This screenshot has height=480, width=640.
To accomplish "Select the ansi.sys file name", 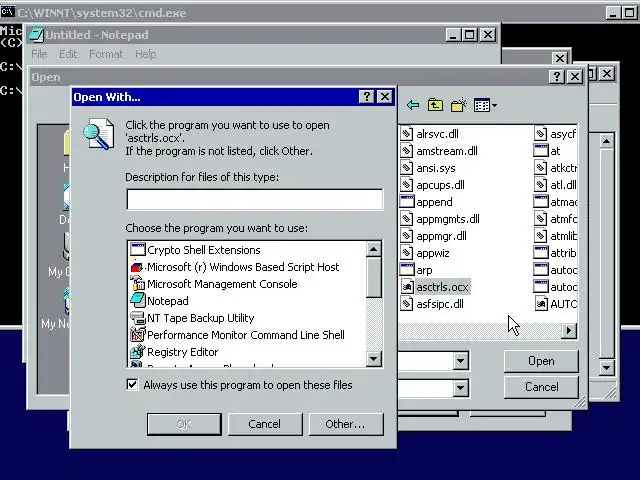I will click(x=436, y=168).
